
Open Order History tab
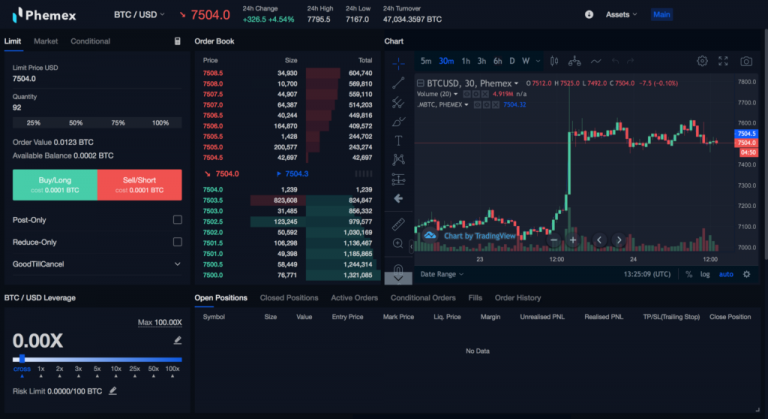tap(518, 297)
